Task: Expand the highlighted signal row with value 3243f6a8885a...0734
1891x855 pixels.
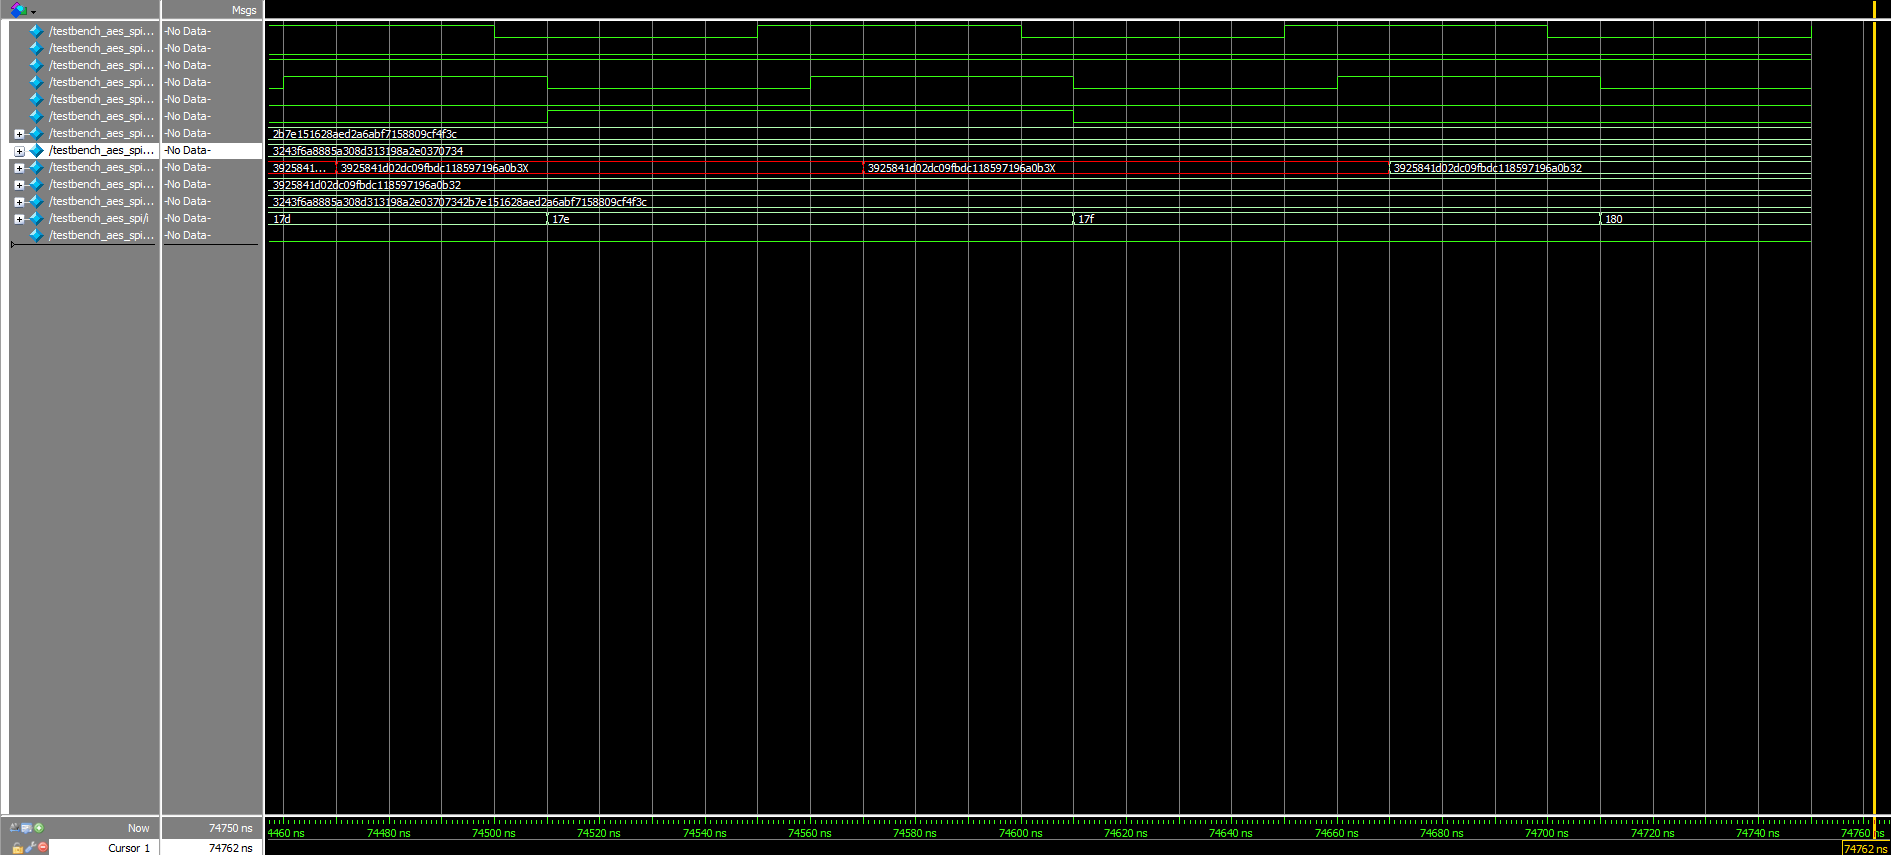Action: tap(19, 151)
